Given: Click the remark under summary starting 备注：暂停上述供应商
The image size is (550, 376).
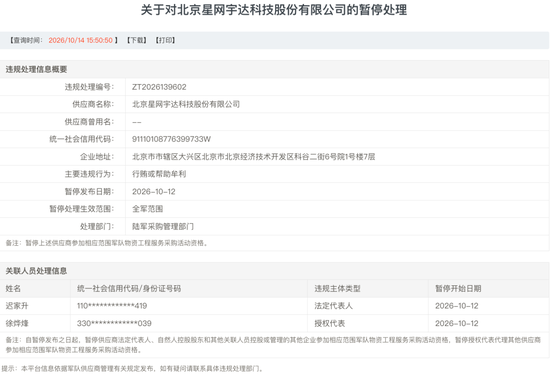Looking at the screenshot, I should 107,243.
